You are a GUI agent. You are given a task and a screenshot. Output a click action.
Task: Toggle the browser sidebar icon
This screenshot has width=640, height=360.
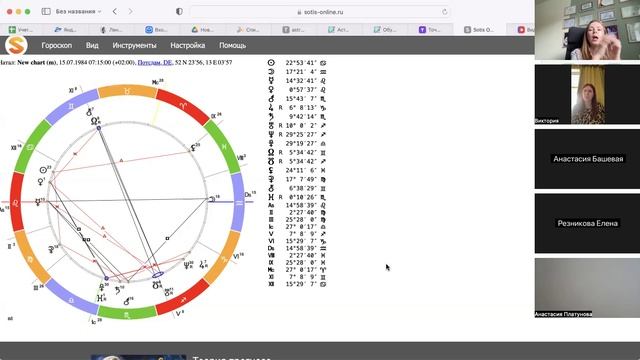[46, 11]
